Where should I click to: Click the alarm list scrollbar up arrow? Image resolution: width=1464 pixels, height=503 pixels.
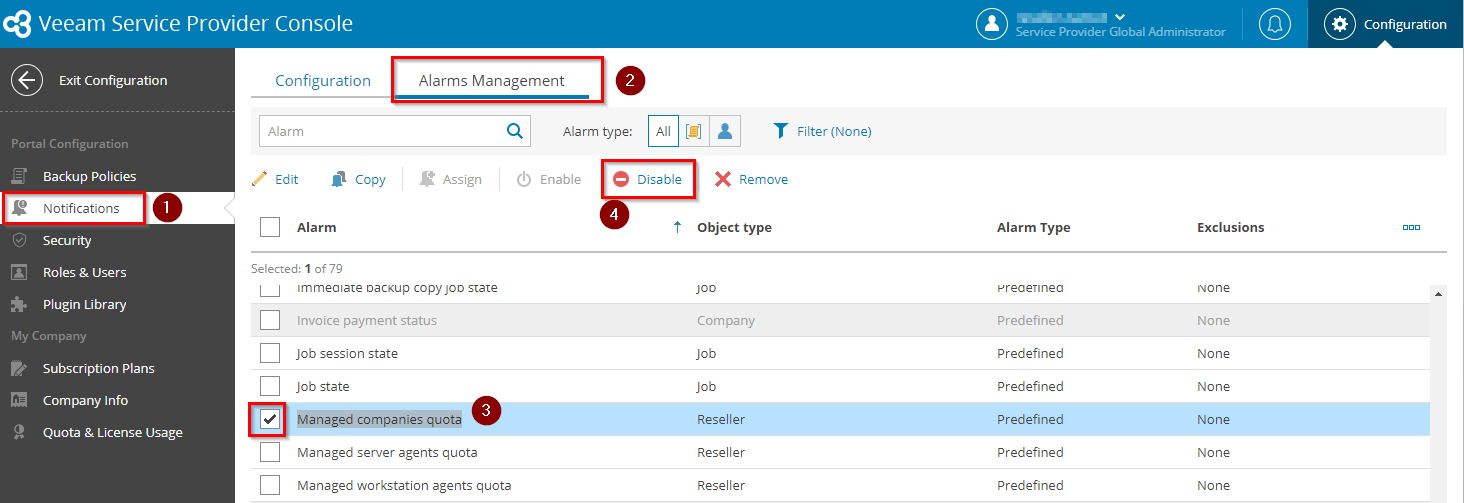click(x=1438, y=294)
